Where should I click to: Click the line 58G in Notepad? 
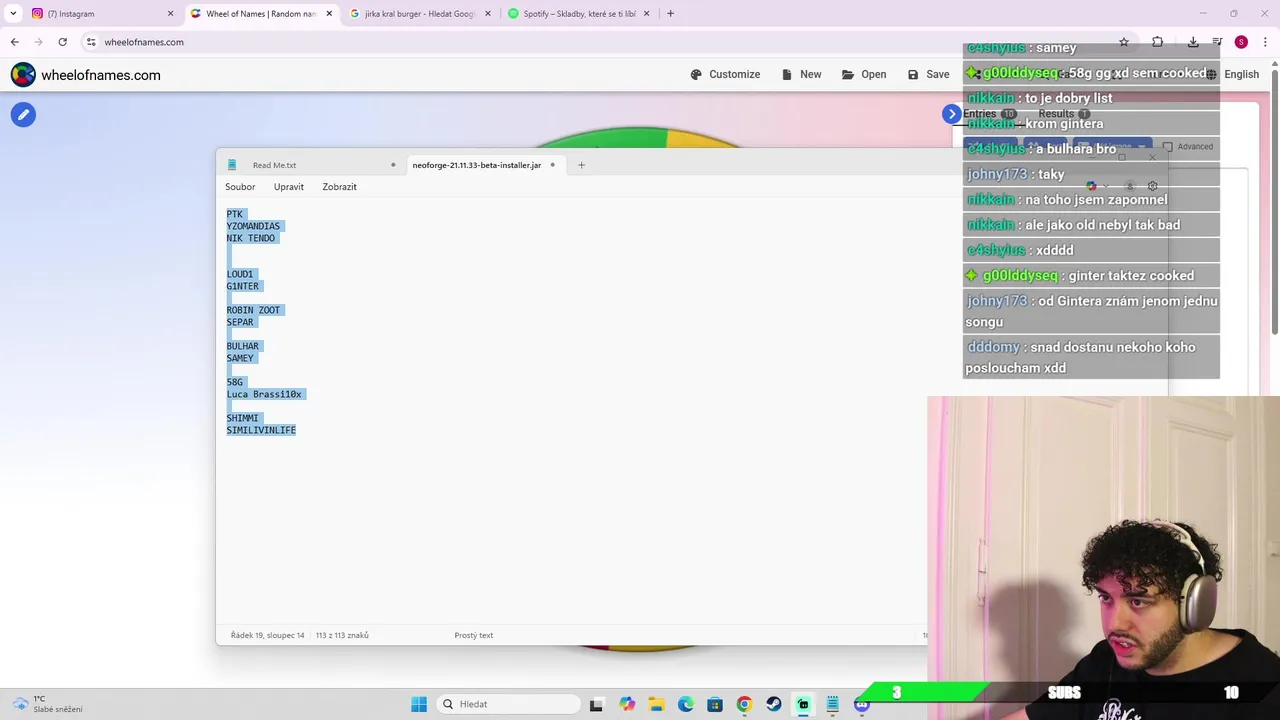[x=235, y=382]
